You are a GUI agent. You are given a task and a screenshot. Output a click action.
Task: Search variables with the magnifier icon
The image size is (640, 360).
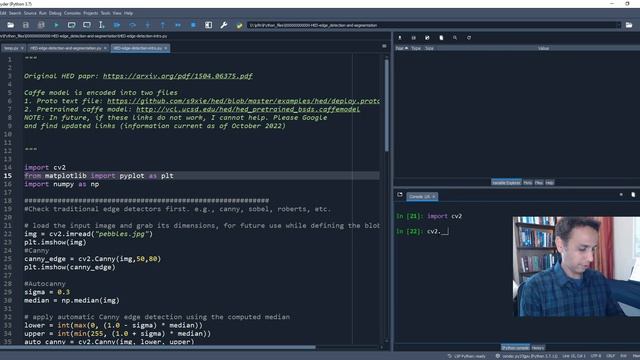coord(455,38)
